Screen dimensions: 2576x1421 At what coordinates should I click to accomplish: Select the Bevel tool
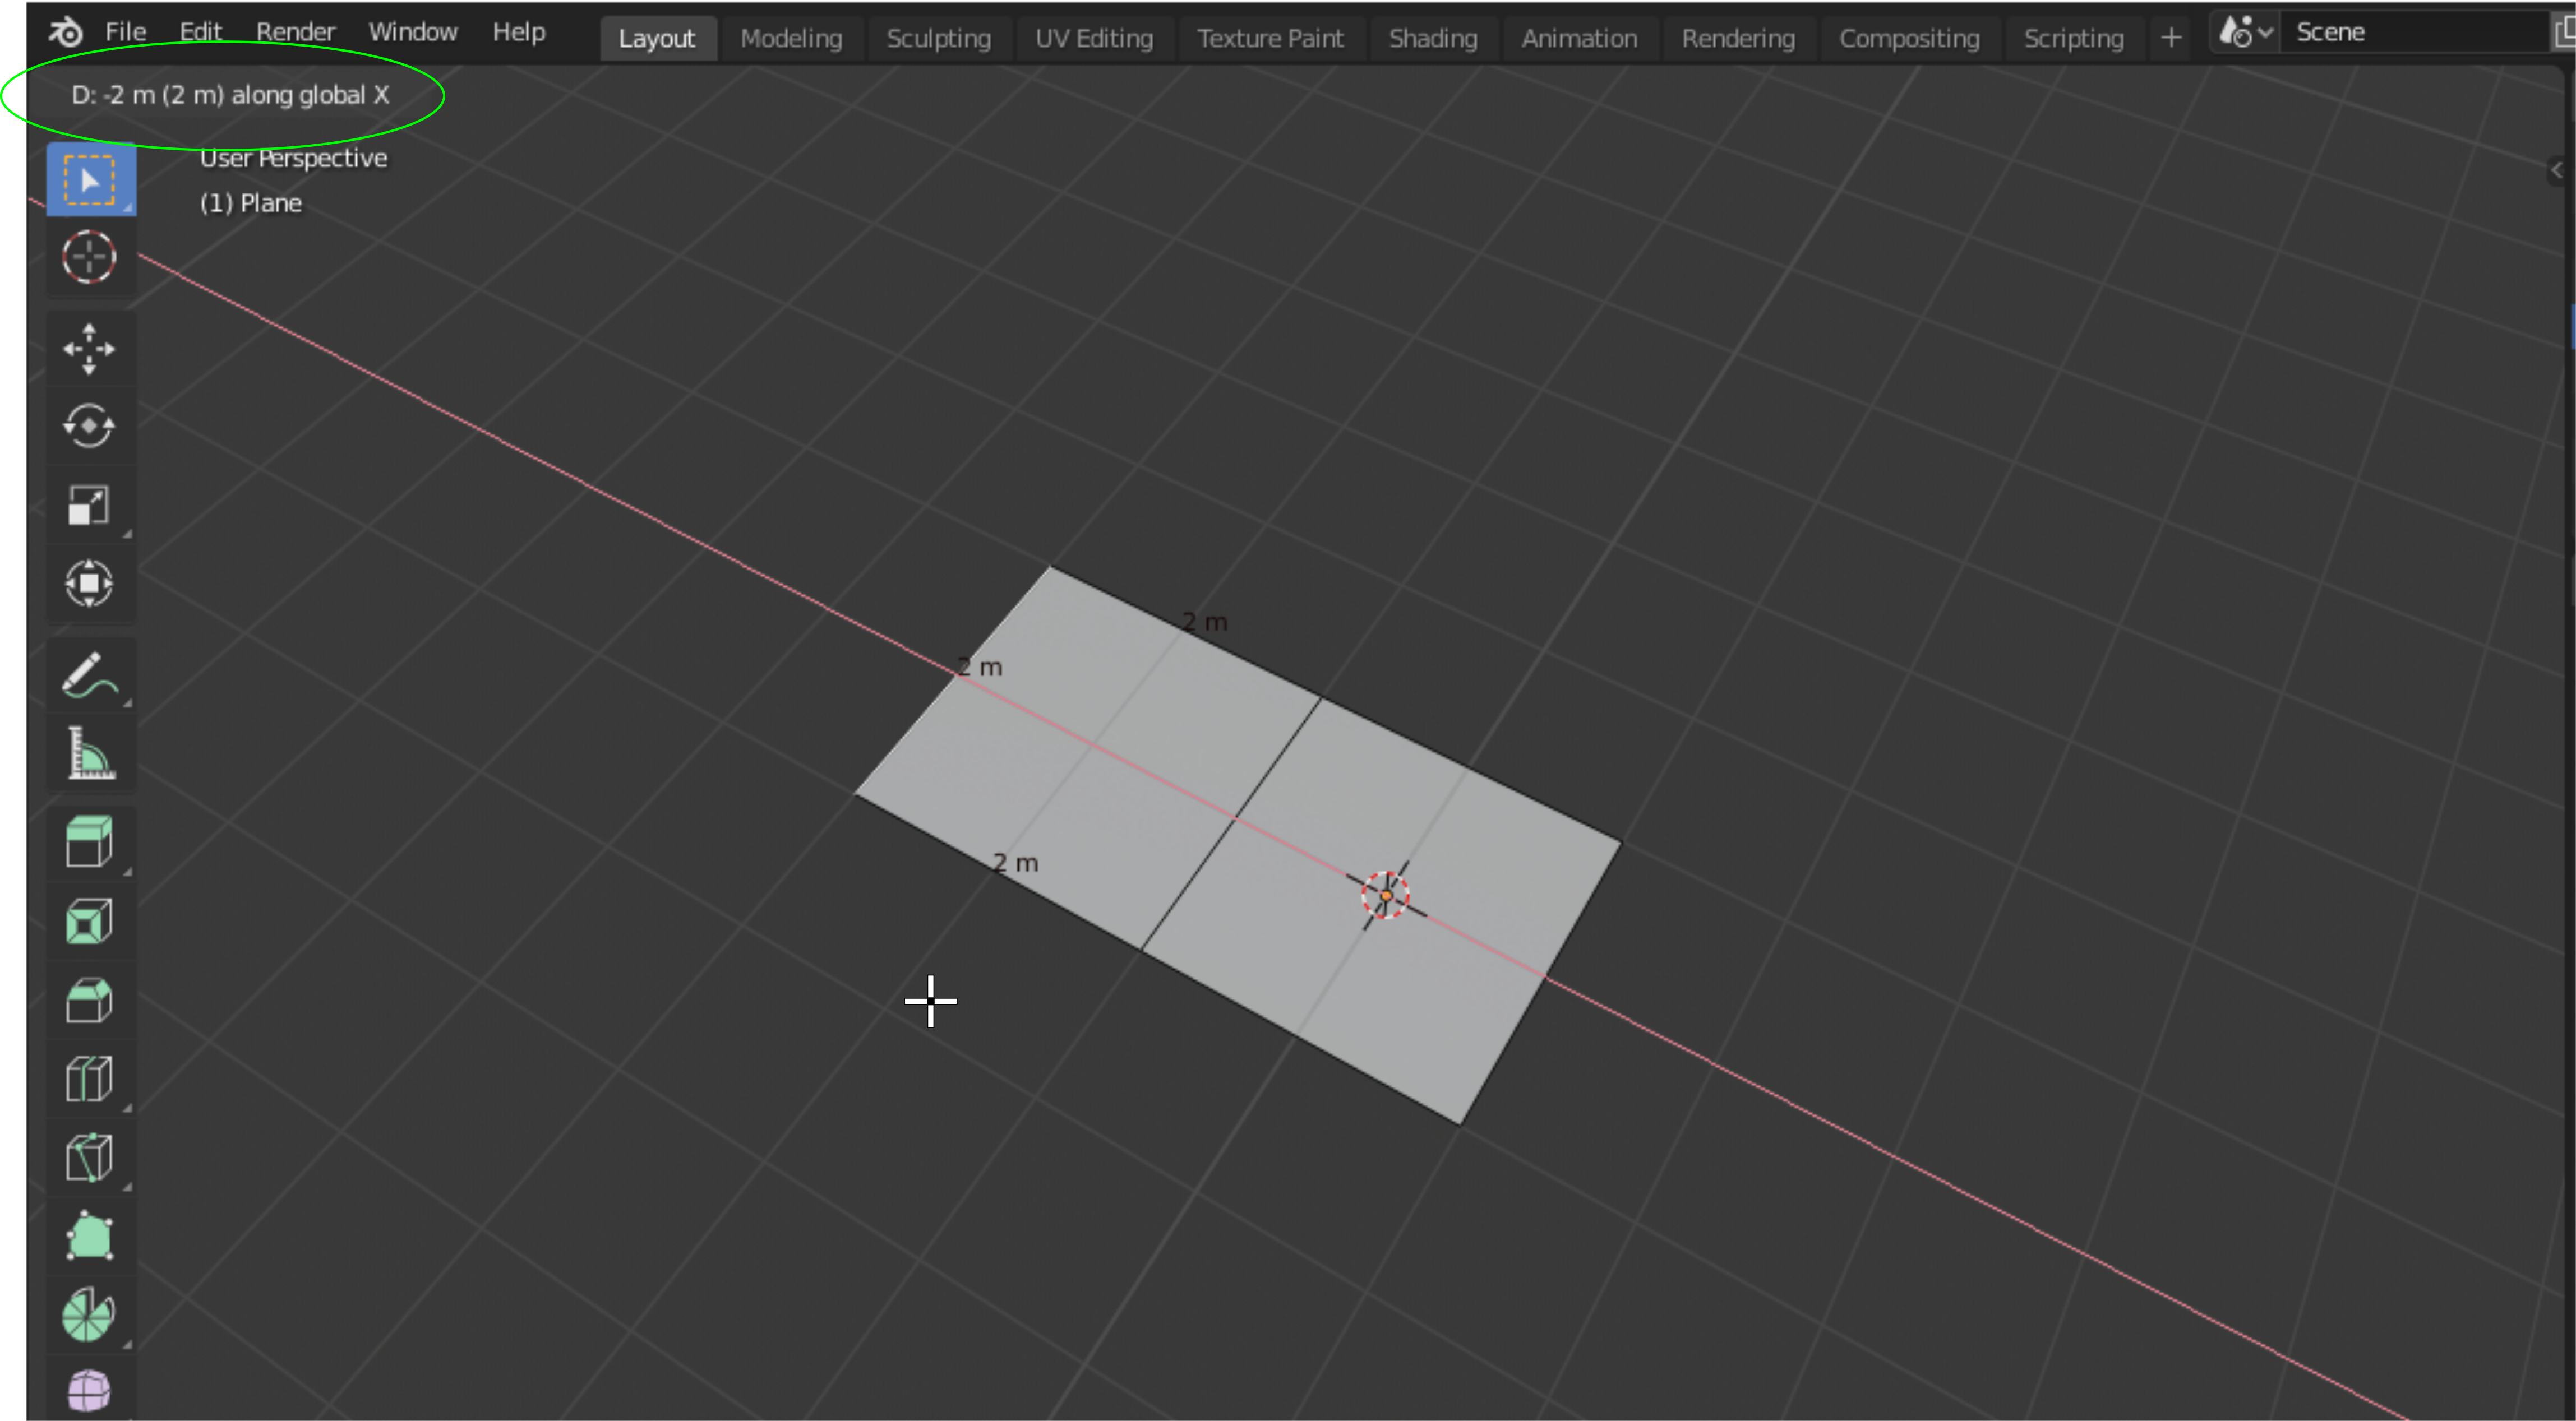(x=90, y=1000)
